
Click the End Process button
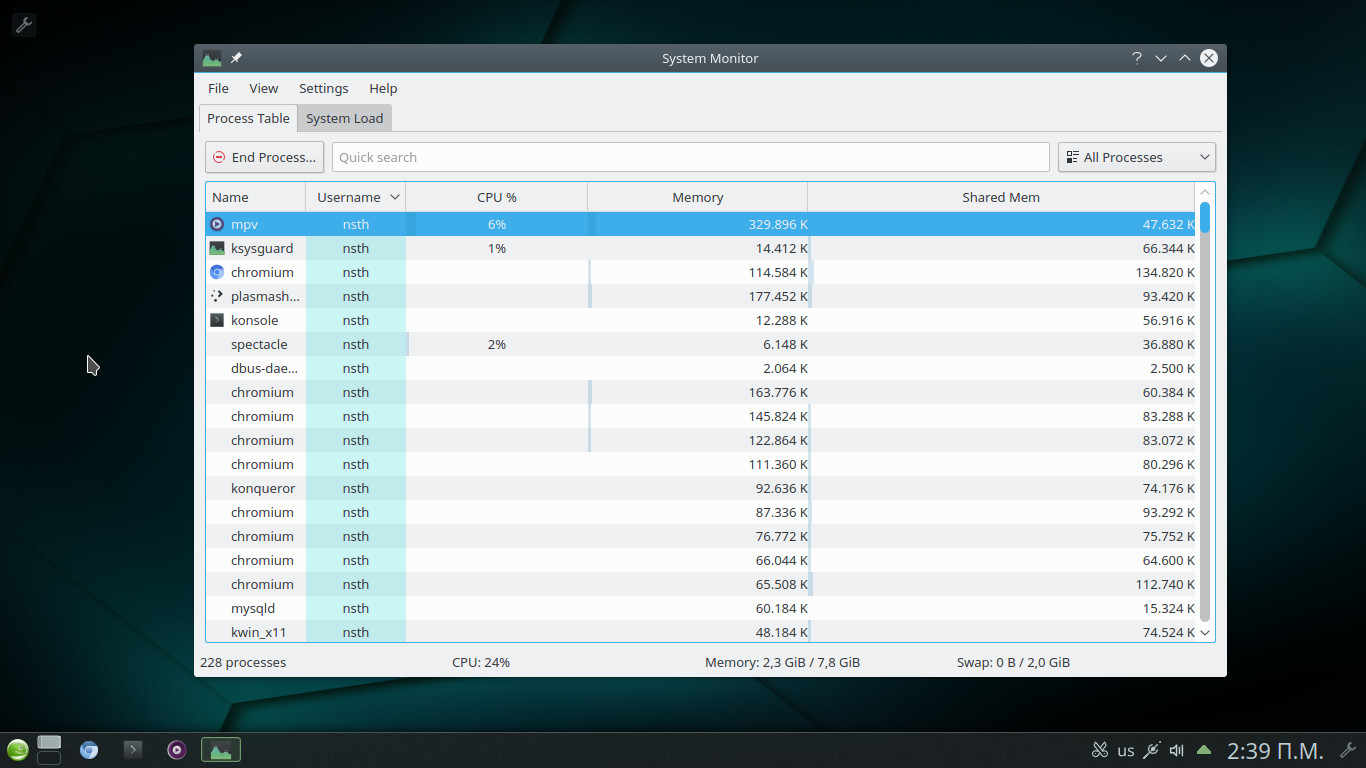264,157
